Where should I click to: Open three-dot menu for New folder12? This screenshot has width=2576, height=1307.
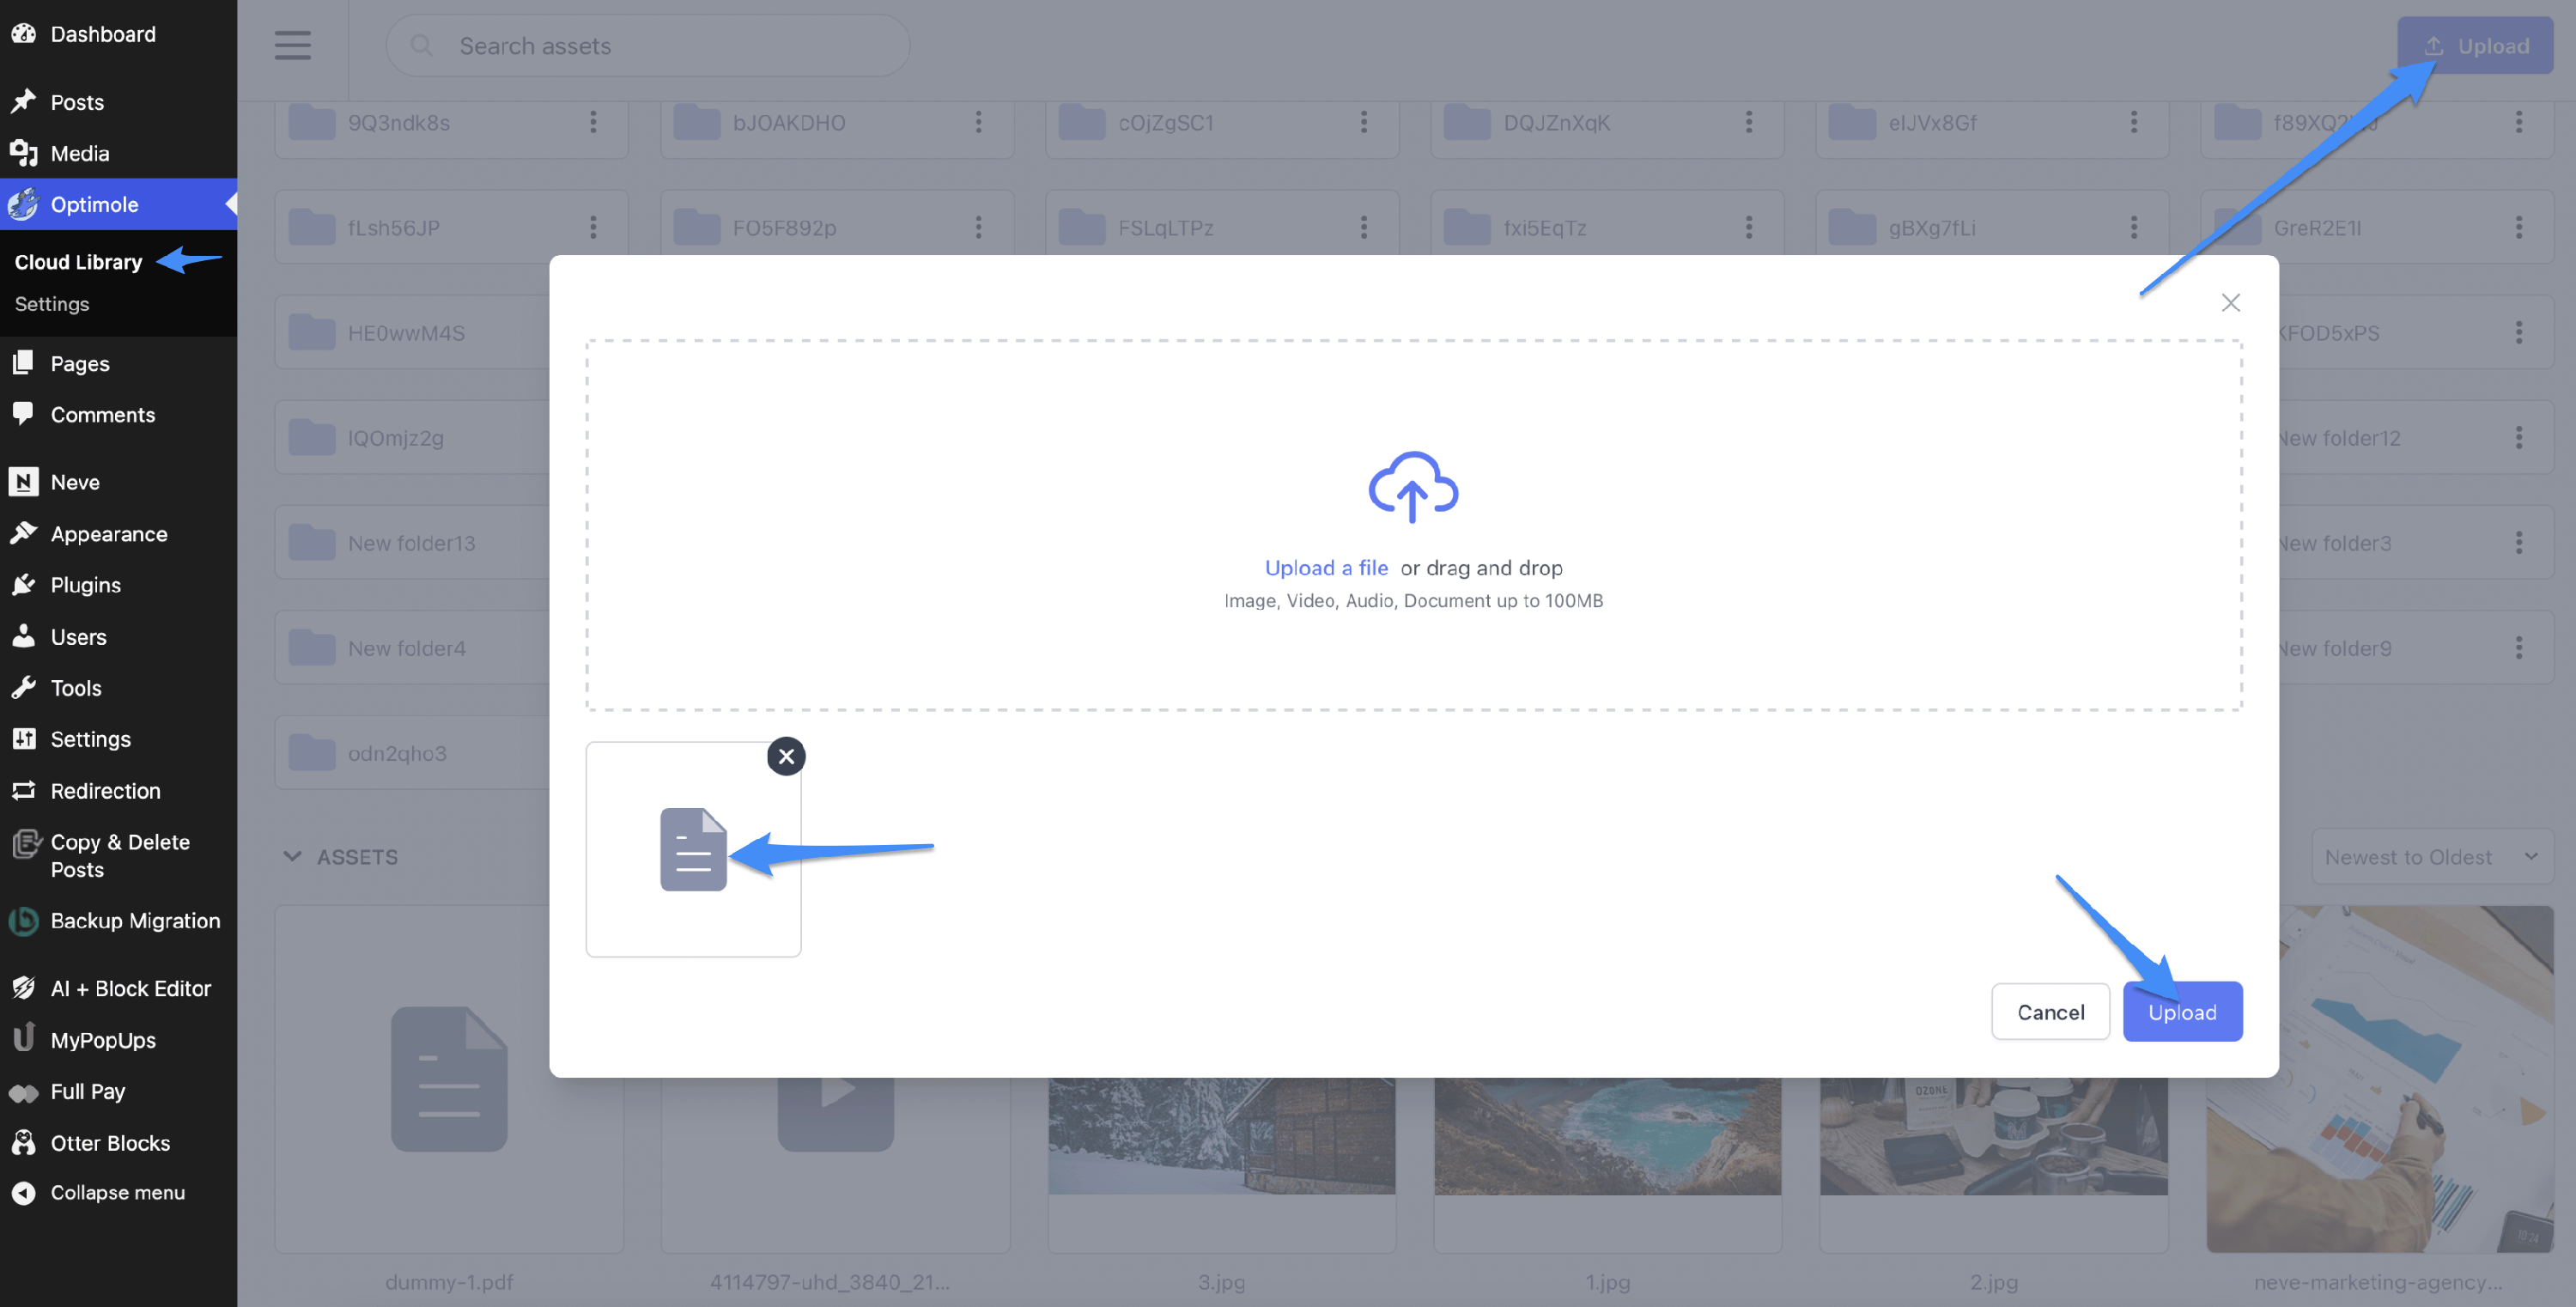[2518, 438]
